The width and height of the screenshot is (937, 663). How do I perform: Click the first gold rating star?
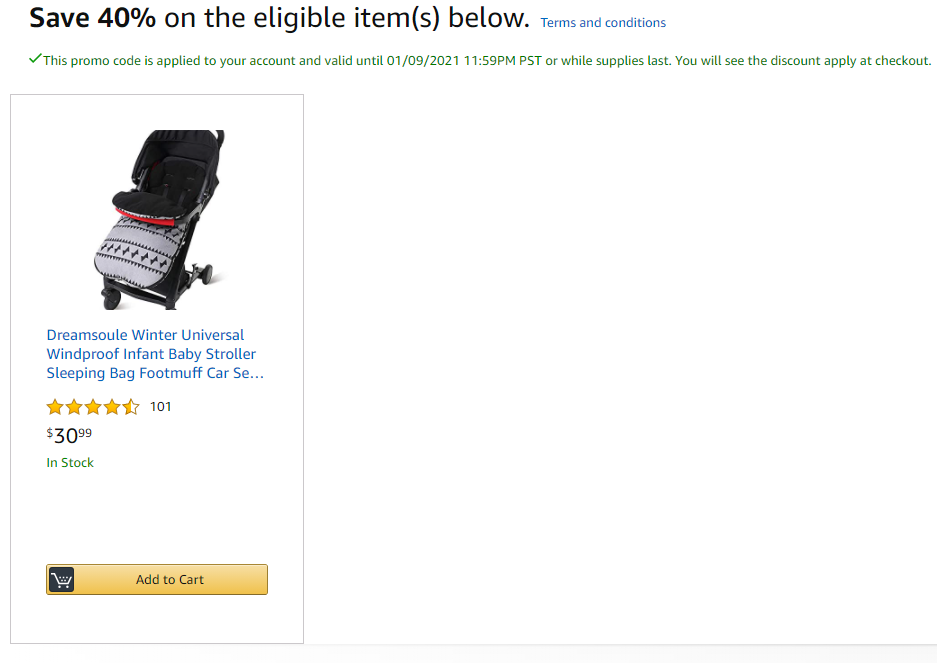point(55,407)
